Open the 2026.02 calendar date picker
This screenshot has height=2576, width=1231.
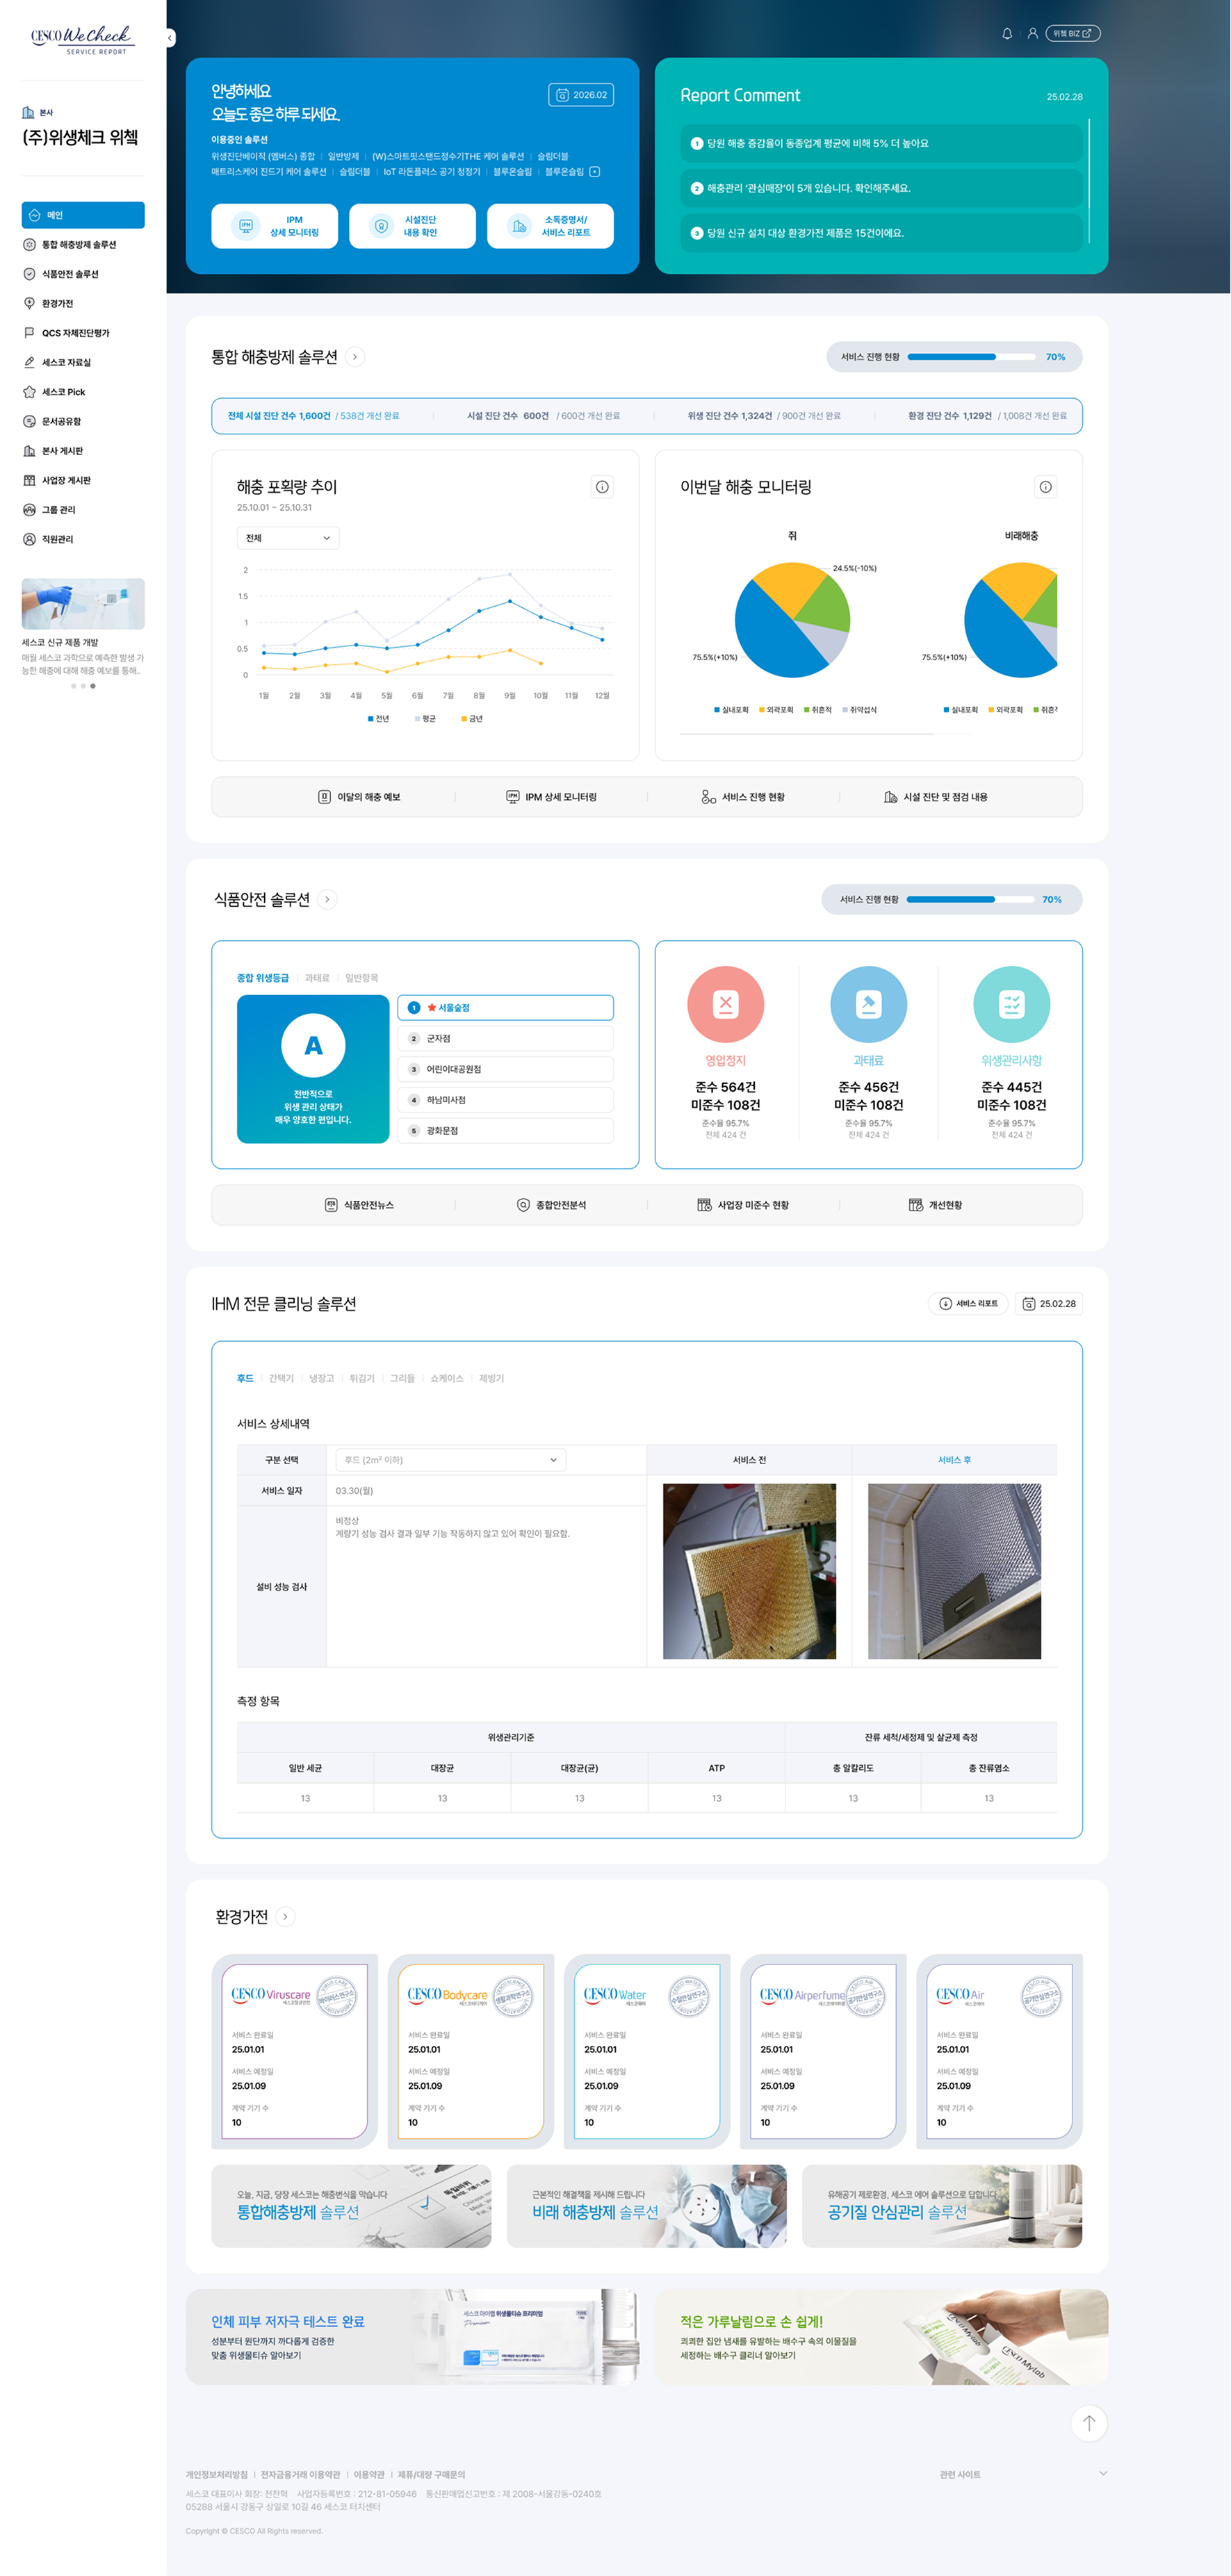coord(581,95)
